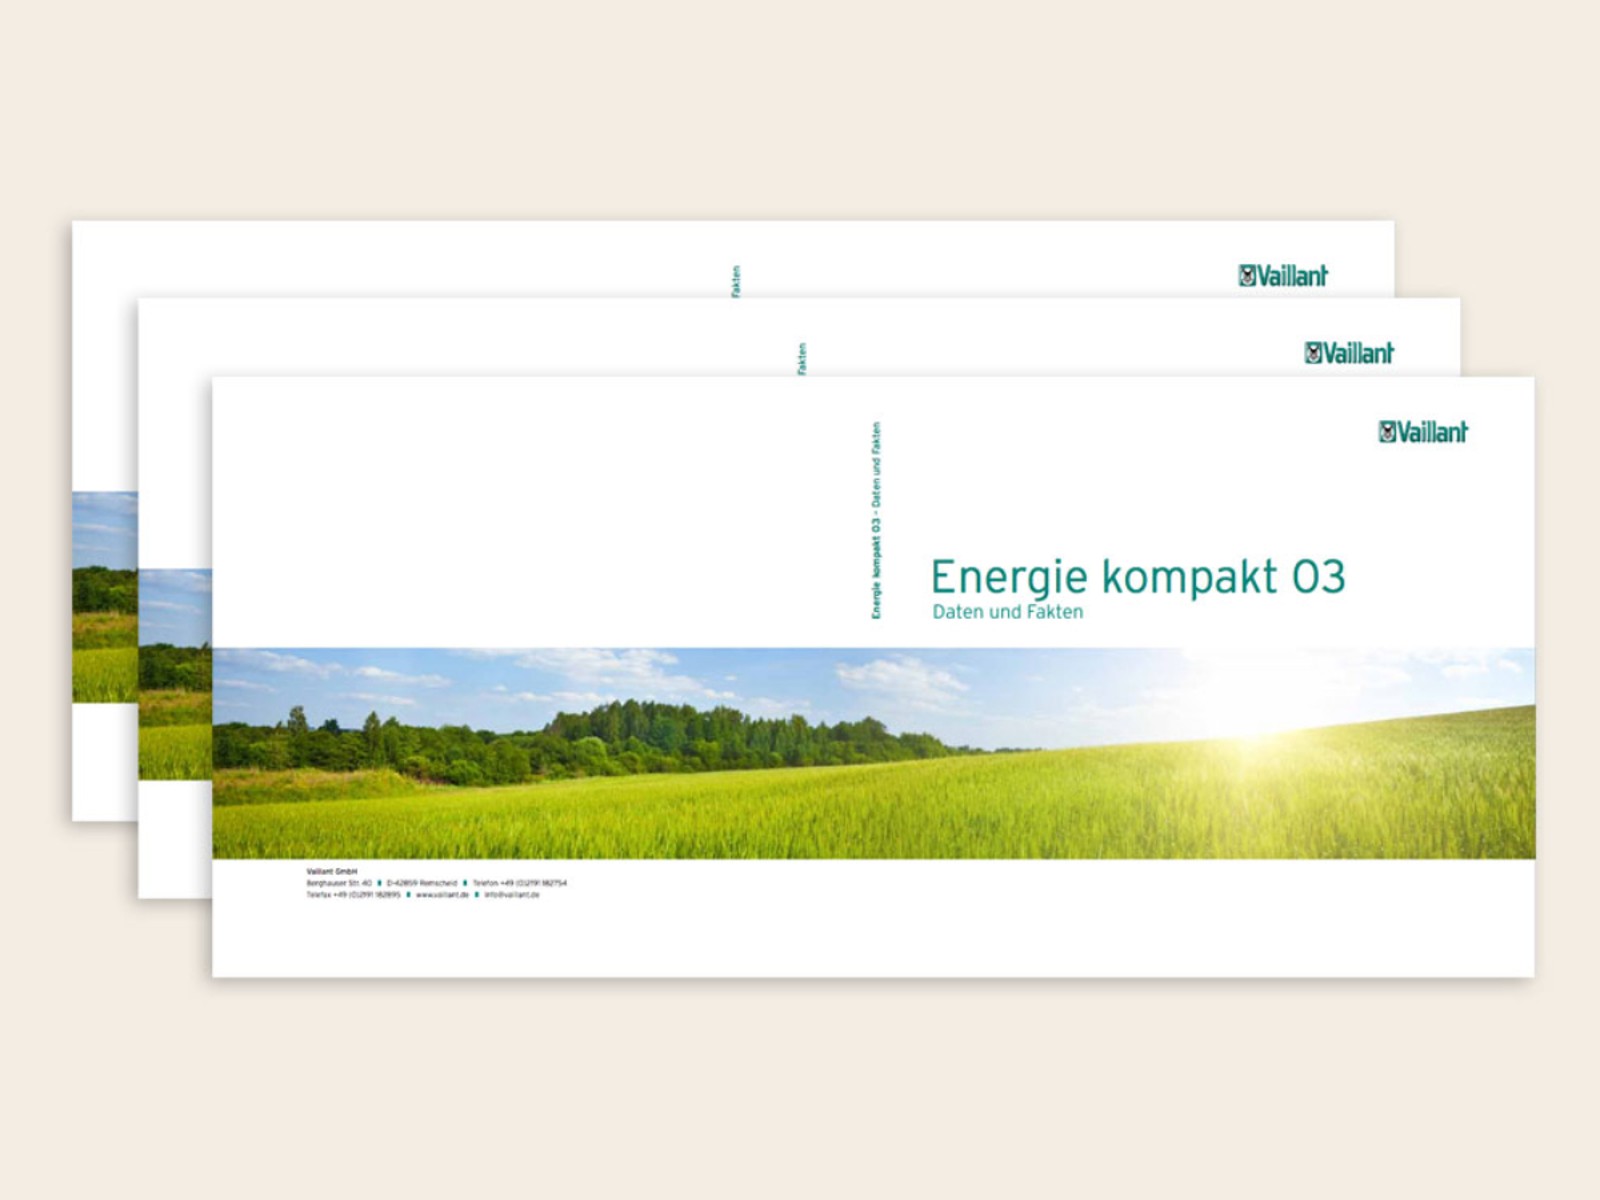The image size is (1600, 1200).
Task: Open the www.vaillant.de website link
Action: pos(442,895)
